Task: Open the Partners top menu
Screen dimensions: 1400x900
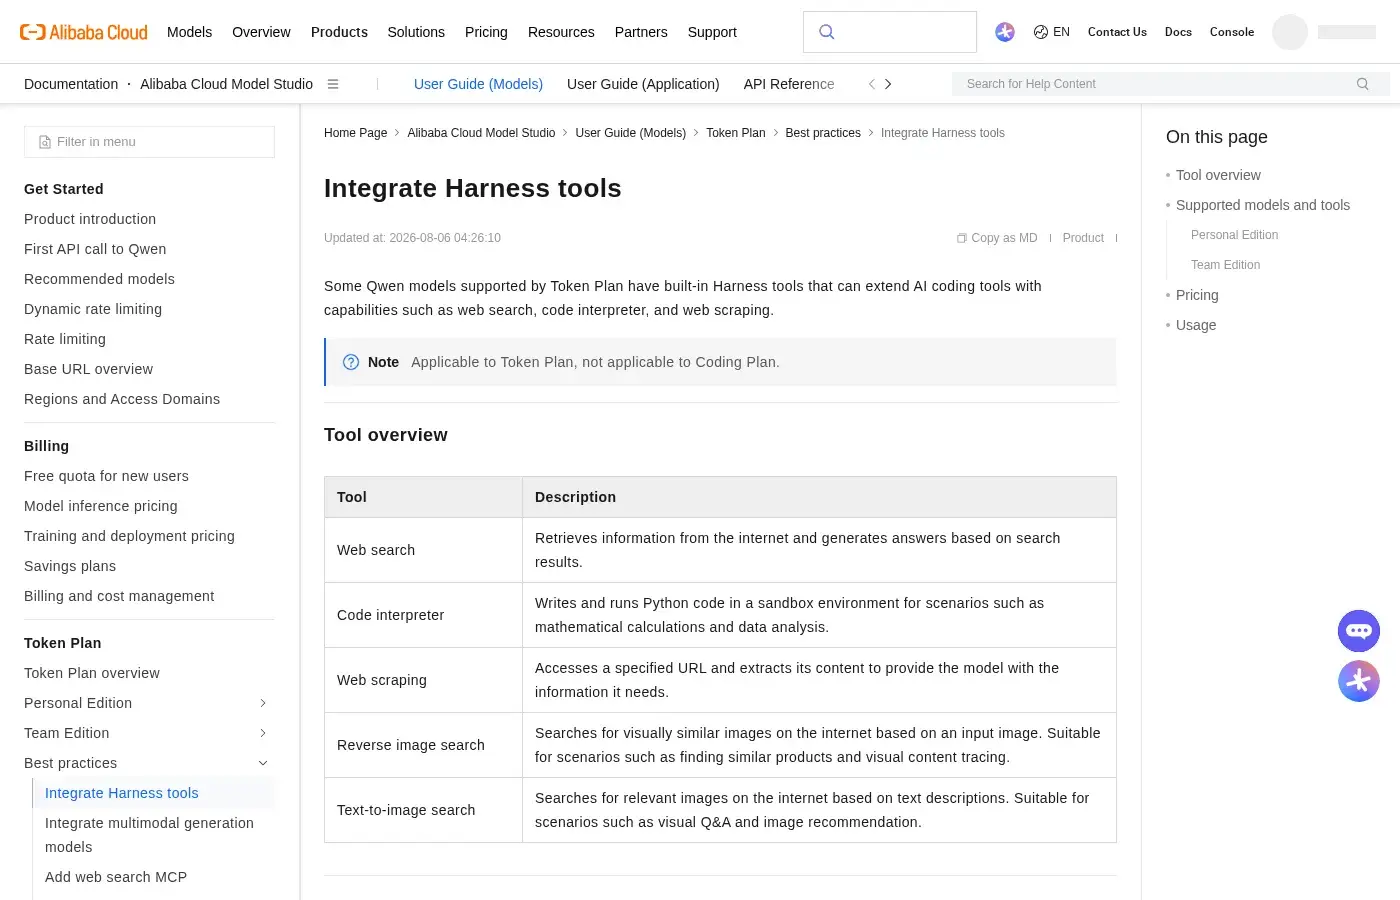Action: click(641, 32)
